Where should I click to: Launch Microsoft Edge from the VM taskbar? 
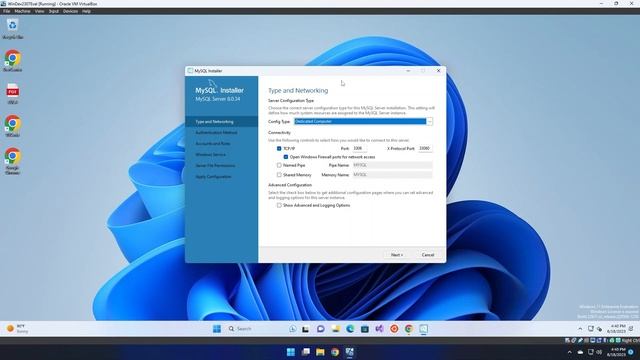[350, 329]
